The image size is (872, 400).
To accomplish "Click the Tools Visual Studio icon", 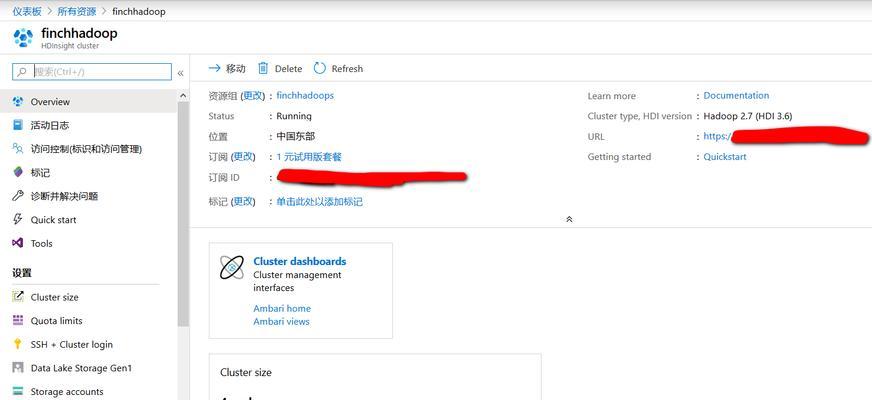I will (x=18, y=243).
